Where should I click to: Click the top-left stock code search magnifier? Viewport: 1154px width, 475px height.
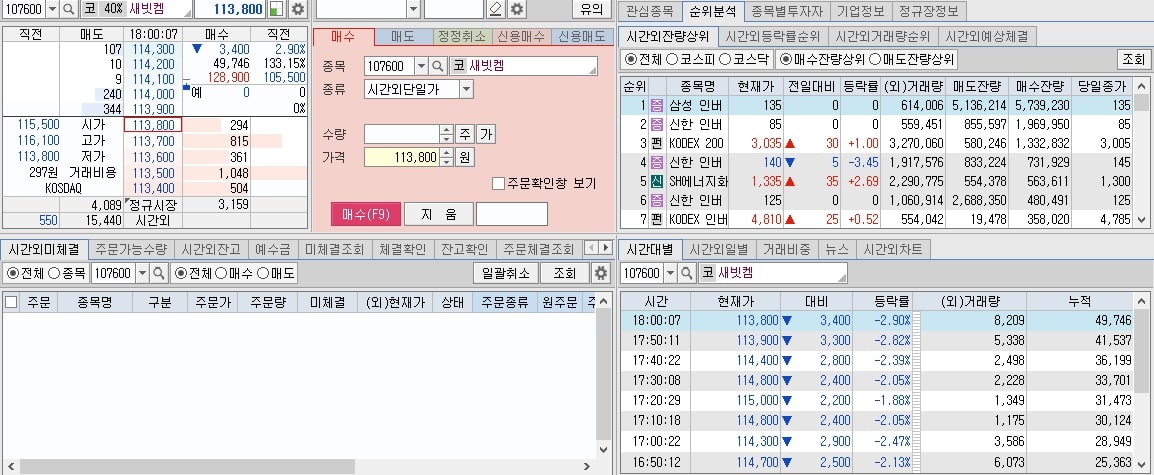68,9
